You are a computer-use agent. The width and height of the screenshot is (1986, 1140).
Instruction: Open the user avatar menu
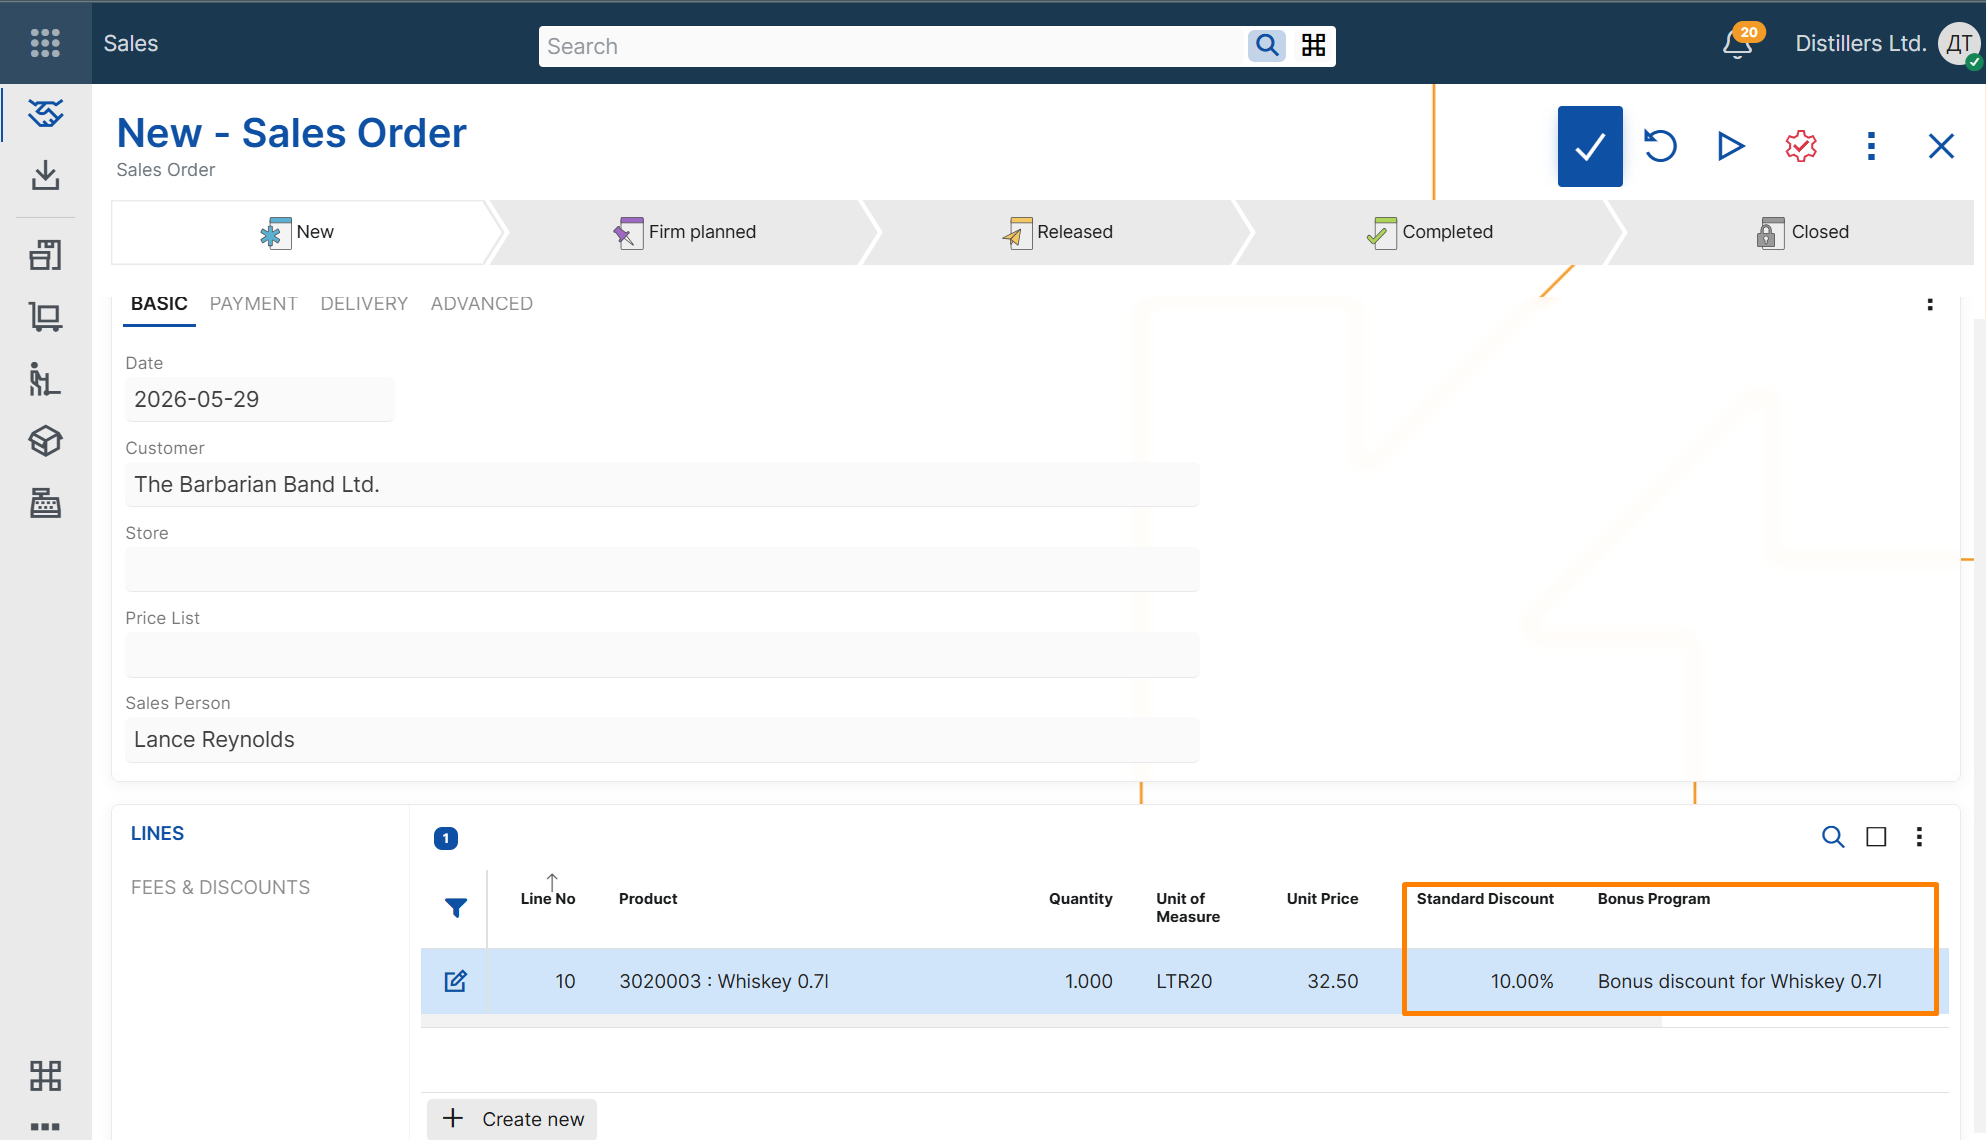1959,44
